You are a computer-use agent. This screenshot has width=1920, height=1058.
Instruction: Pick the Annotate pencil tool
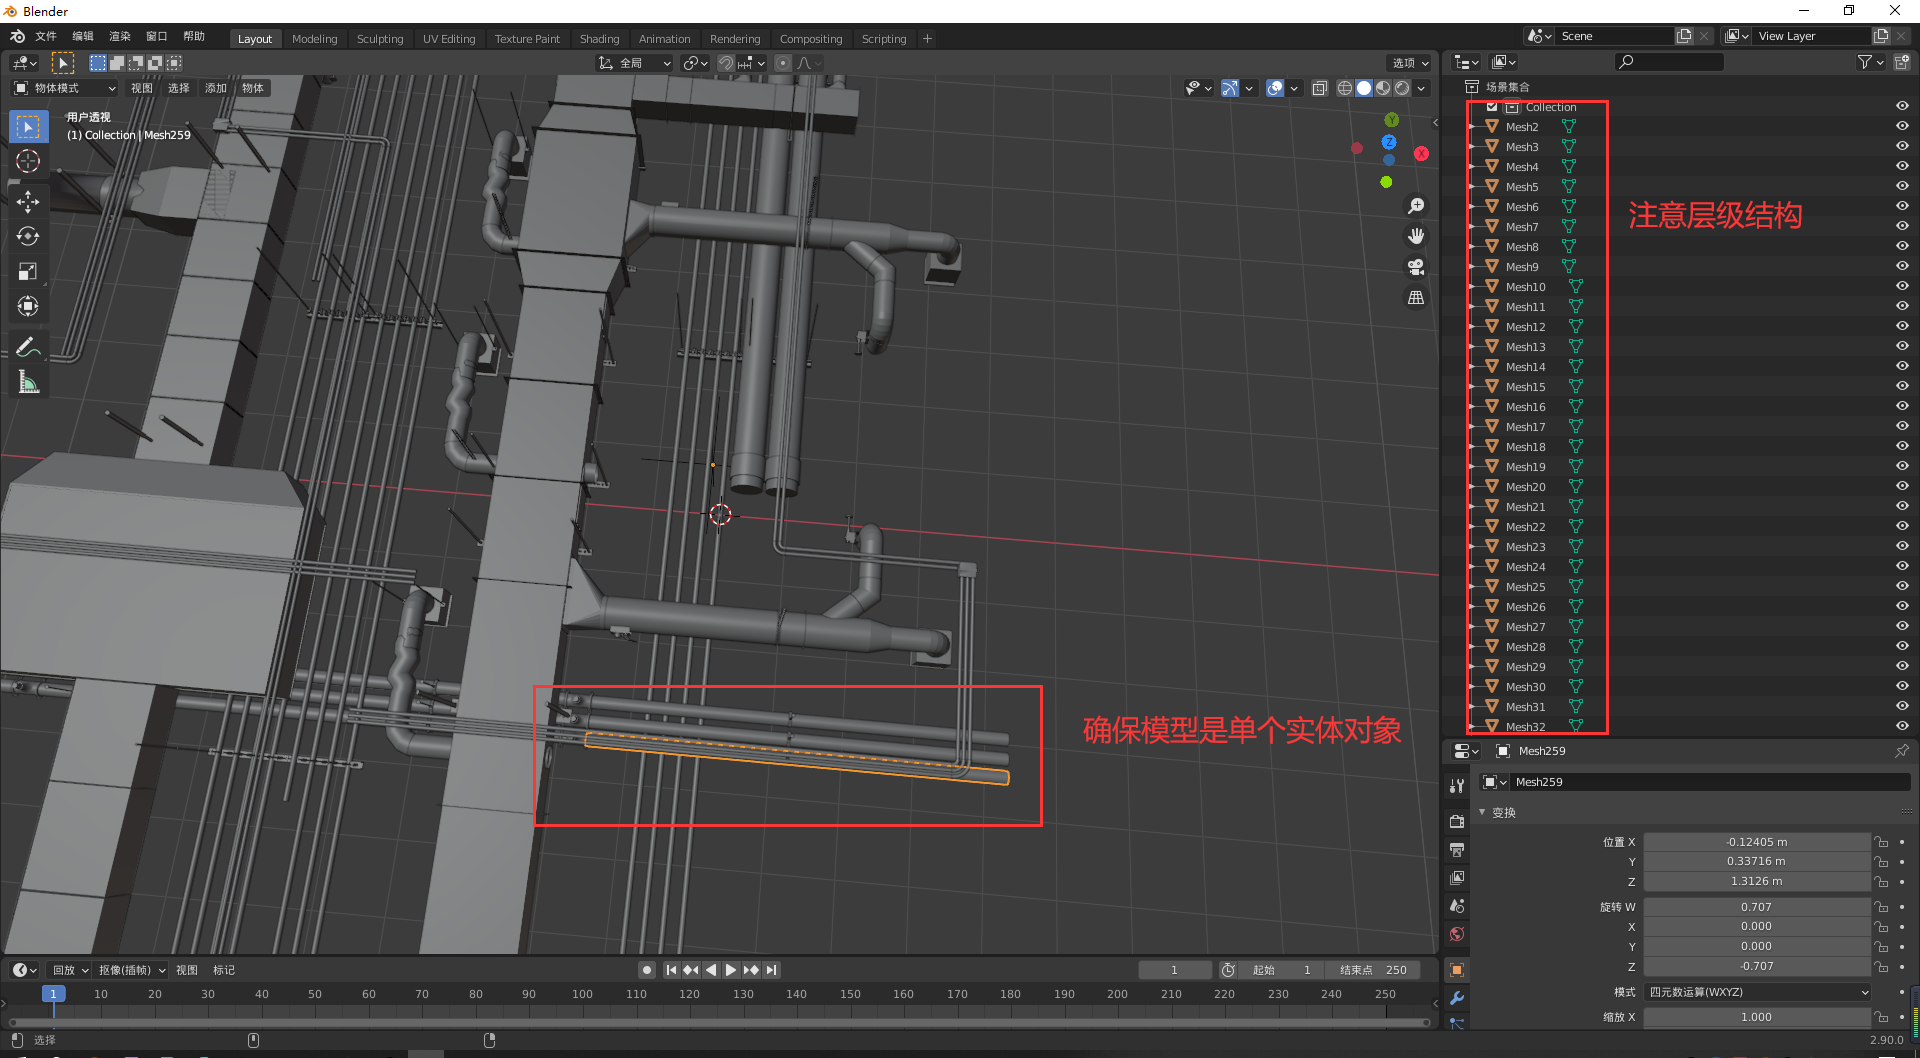[28, 347]
